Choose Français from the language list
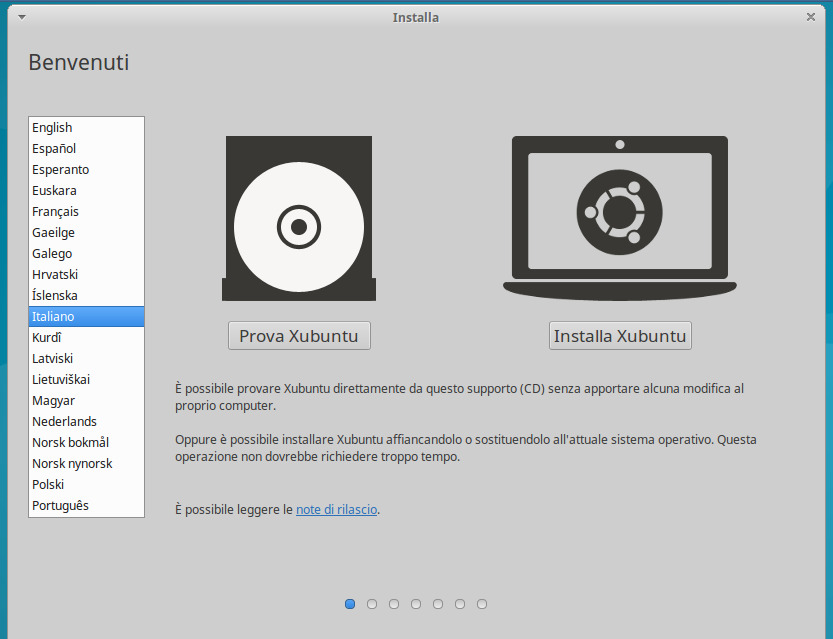 86,211
